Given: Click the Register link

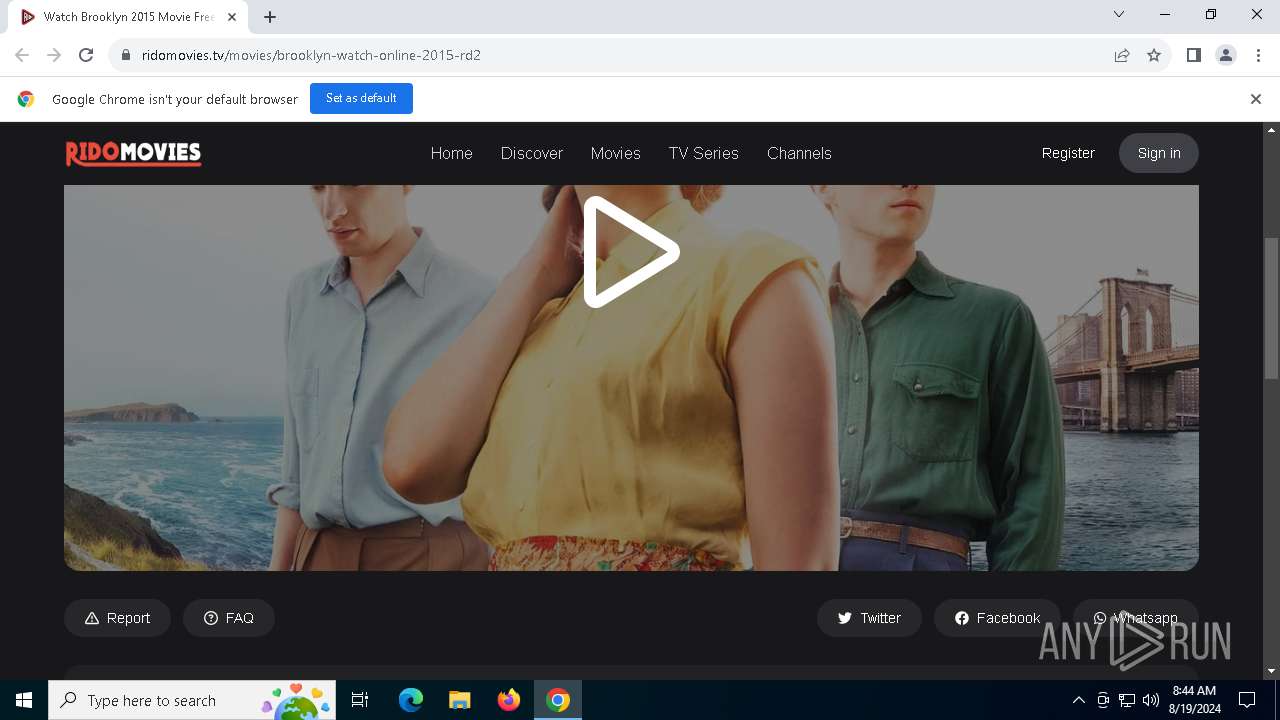Looking at the screenshot, I should [x=1068, y=153].
